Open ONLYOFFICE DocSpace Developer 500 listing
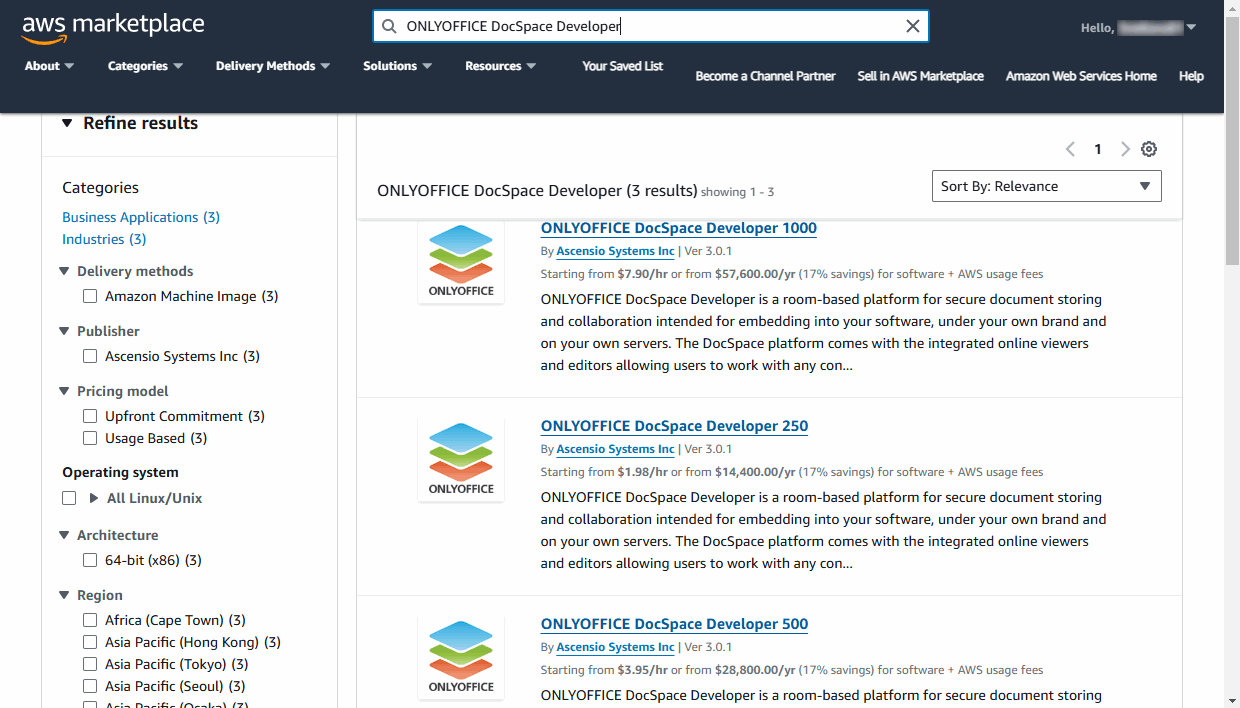The width and height of the screenshot is (1240, 708). [x=674, y=624]
